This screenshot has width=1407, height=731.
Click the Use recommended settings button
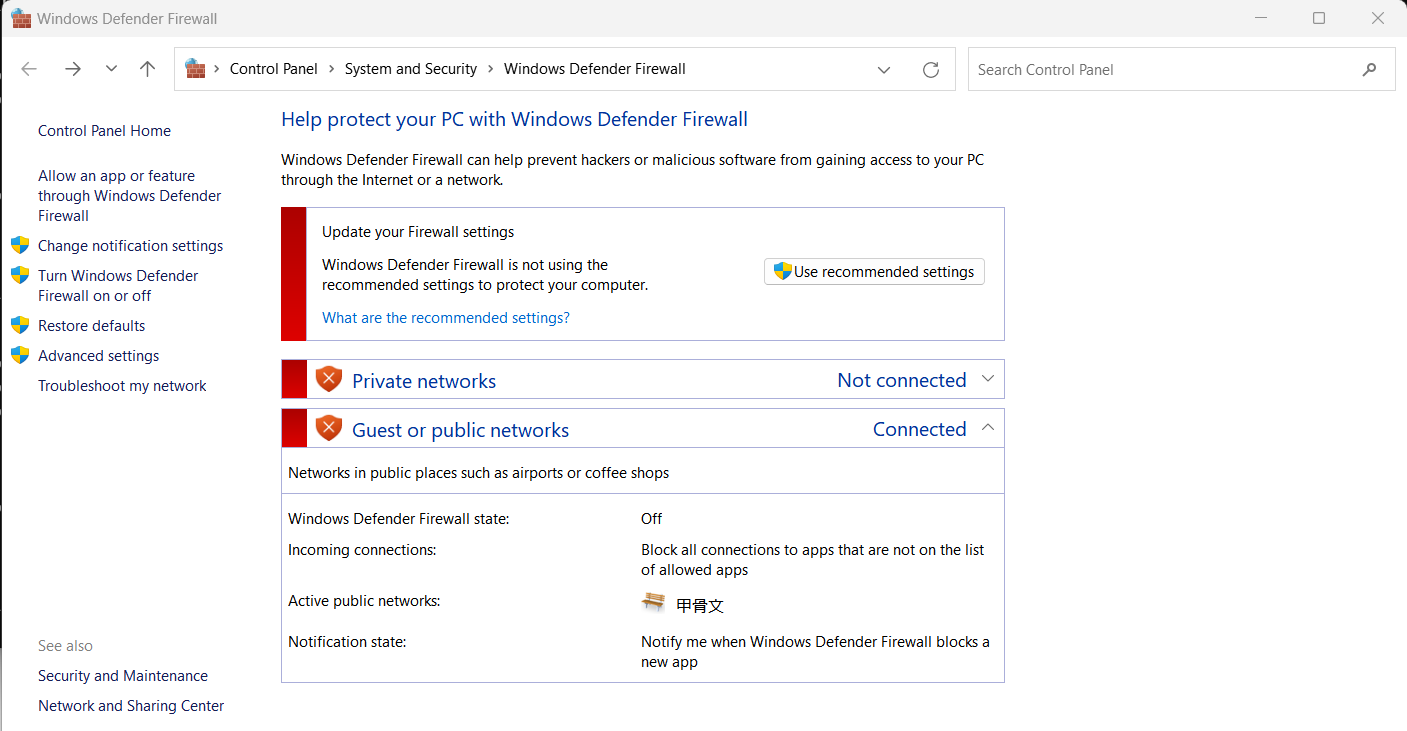point(874,272)
